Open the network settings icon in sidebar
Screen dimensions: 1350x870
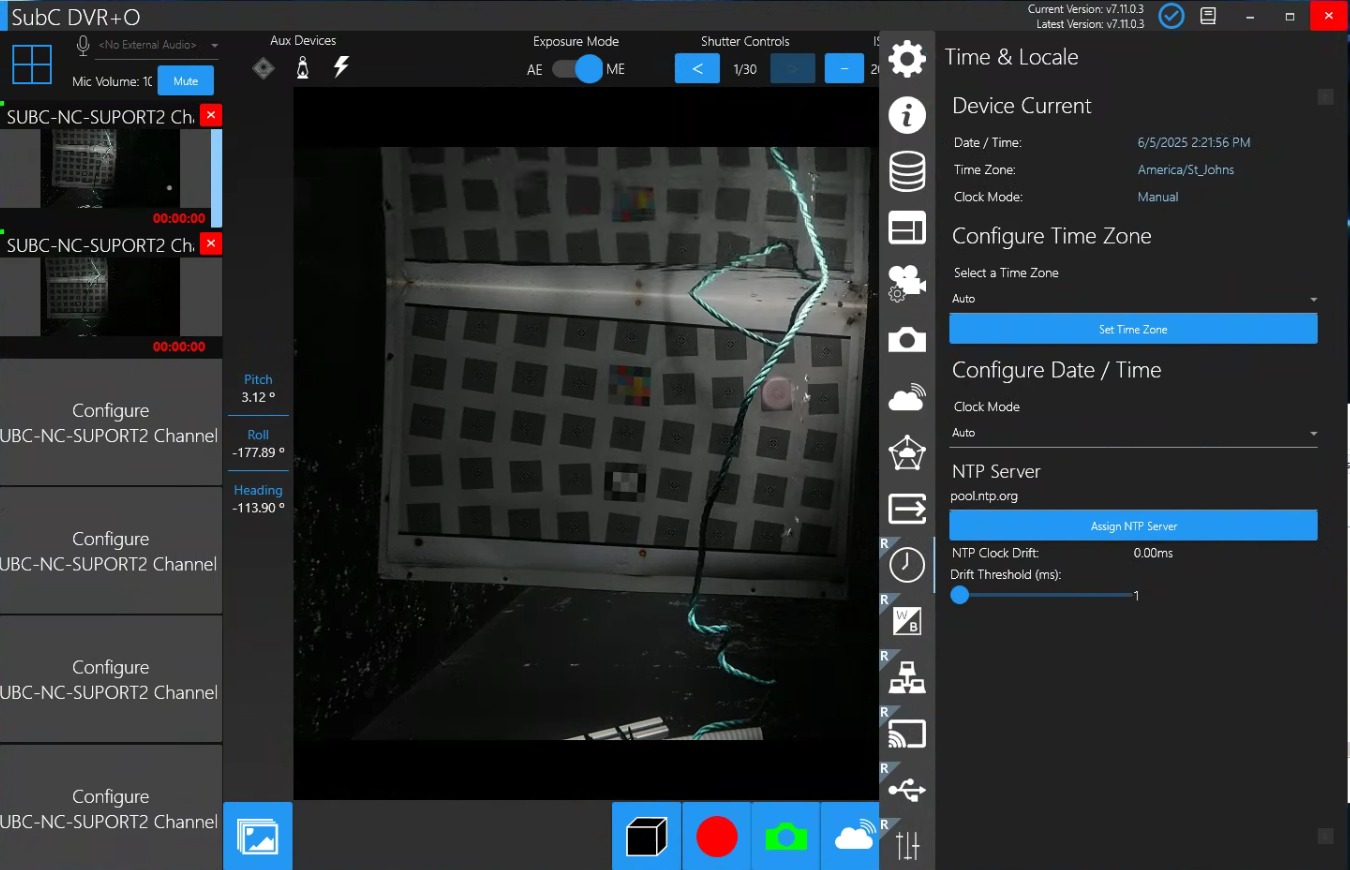906,679
